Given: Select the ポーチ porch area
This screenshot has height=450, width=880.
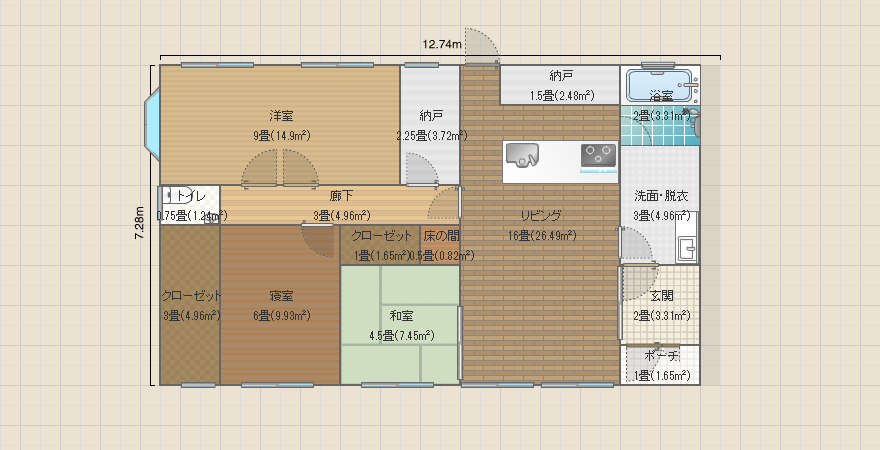Looking at the screenshot, I should [x=660, y=366].
